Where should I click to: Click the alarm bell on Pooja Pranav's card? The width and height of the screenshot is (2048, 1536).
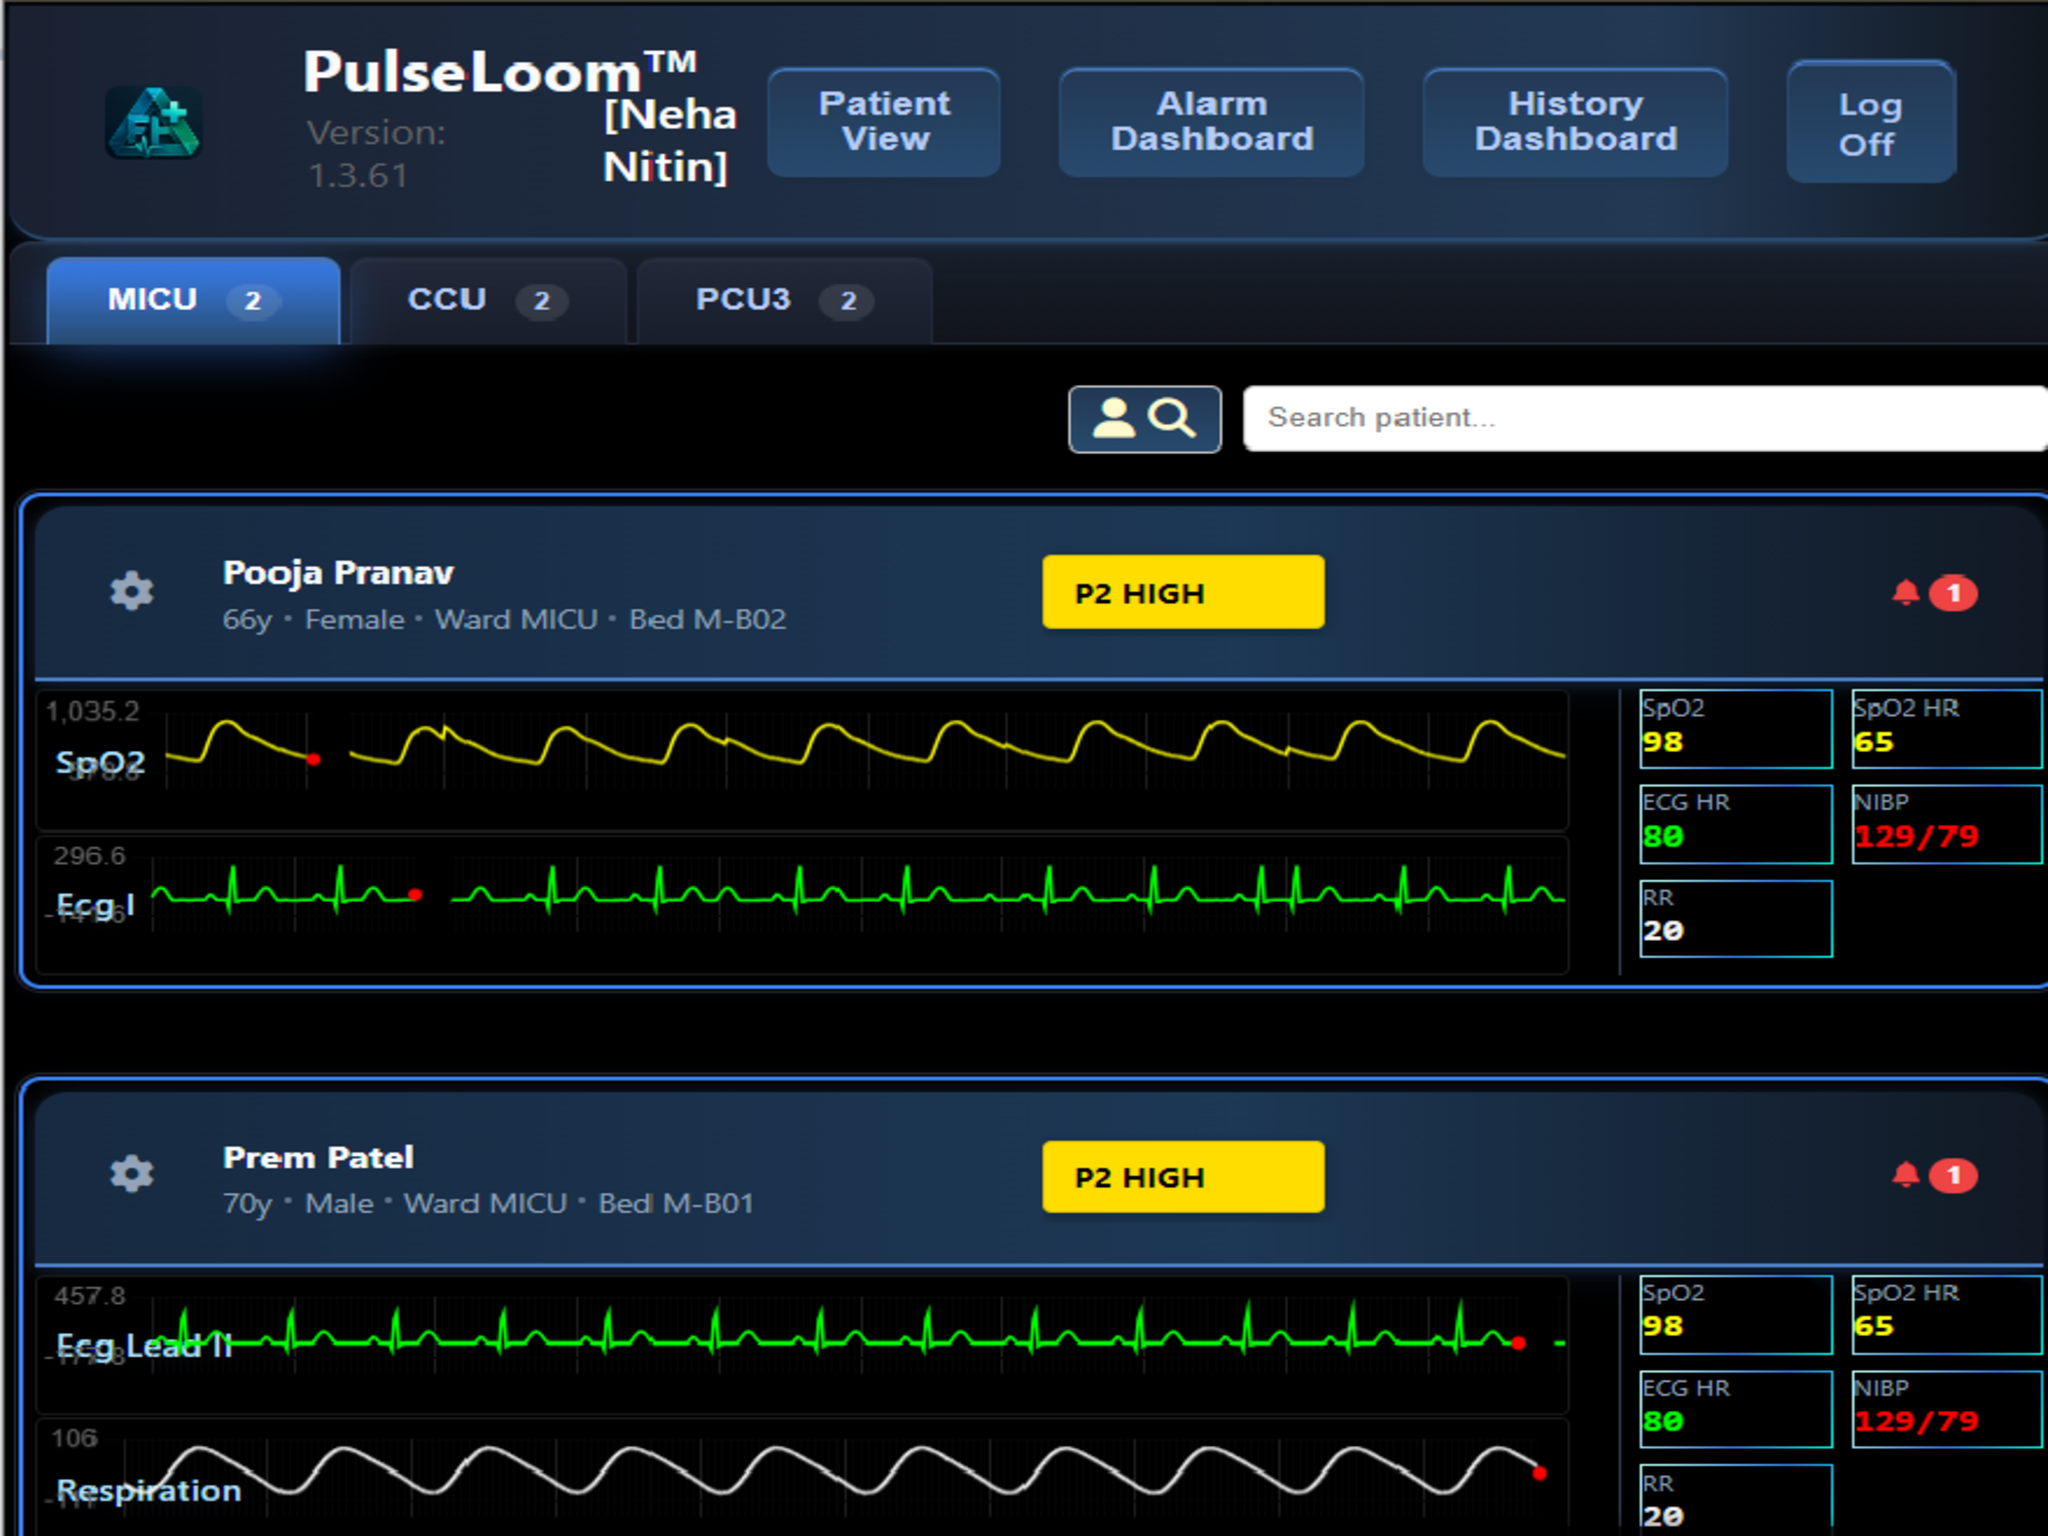tap(1905, 591)
